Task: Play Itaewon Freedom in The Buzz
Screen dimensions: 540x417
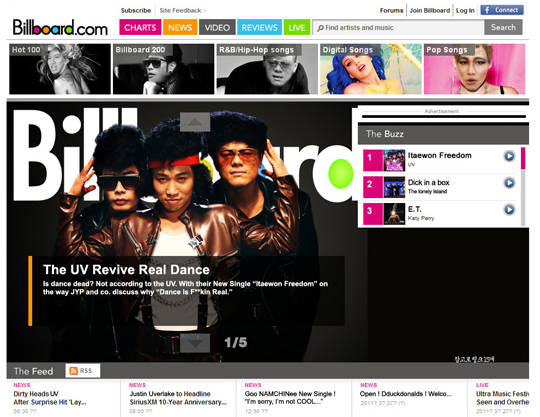Action: pyautogui.click(x=509, y=156)
